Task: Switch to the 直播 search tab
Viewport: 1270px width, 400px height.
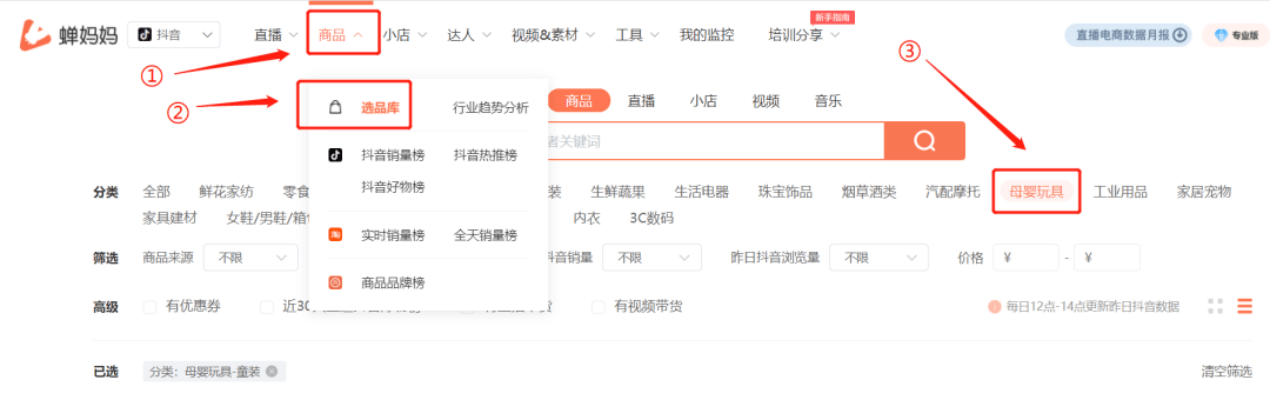Action: click(x=641, y=100)
